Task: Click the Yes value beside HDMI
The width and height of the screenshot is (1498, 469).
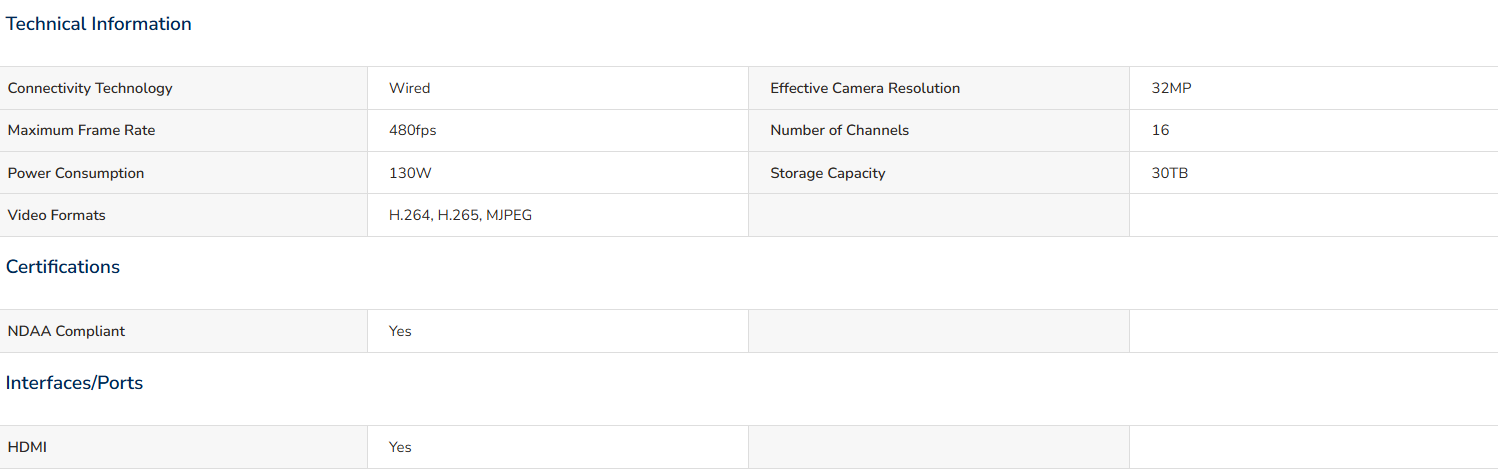Action: point(400,447)
